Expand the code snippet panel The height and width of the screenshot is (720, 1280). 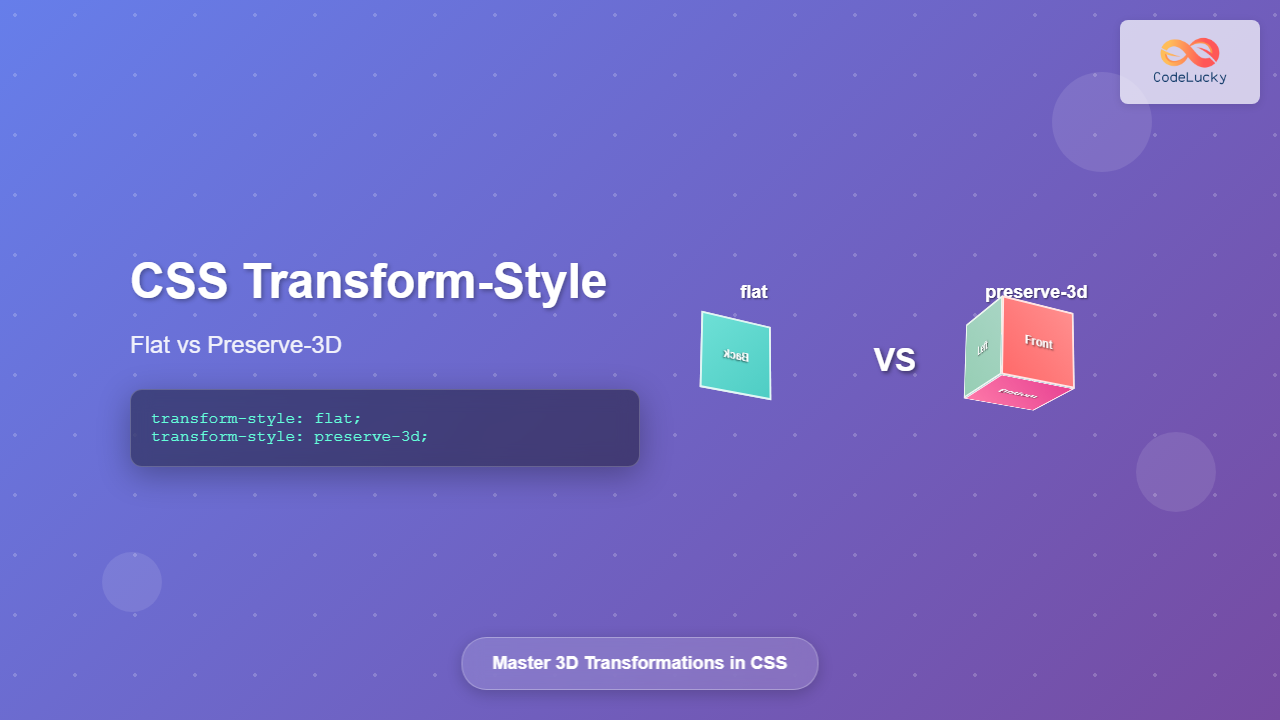[384, 427]
